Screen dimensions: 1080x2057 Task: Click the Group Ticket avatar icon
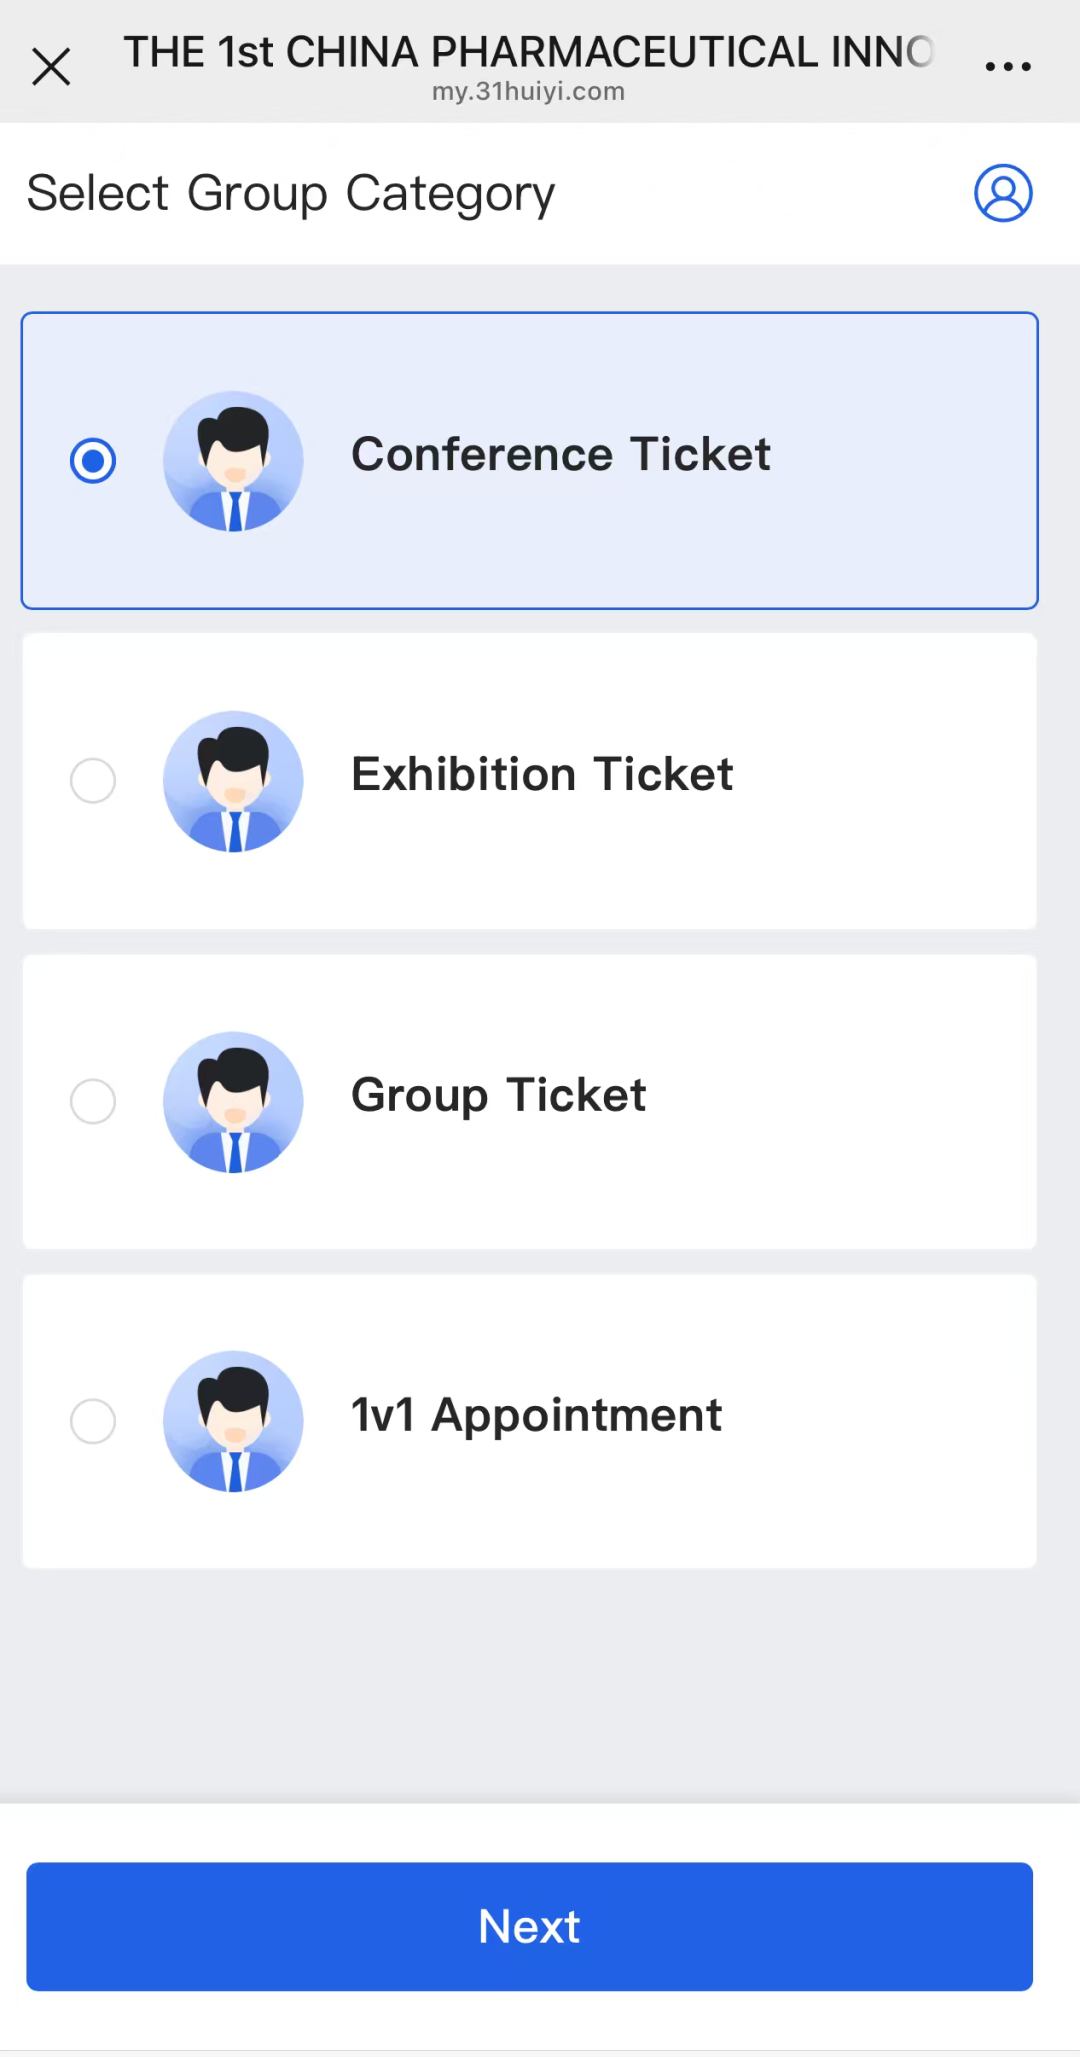(234, 1102)
